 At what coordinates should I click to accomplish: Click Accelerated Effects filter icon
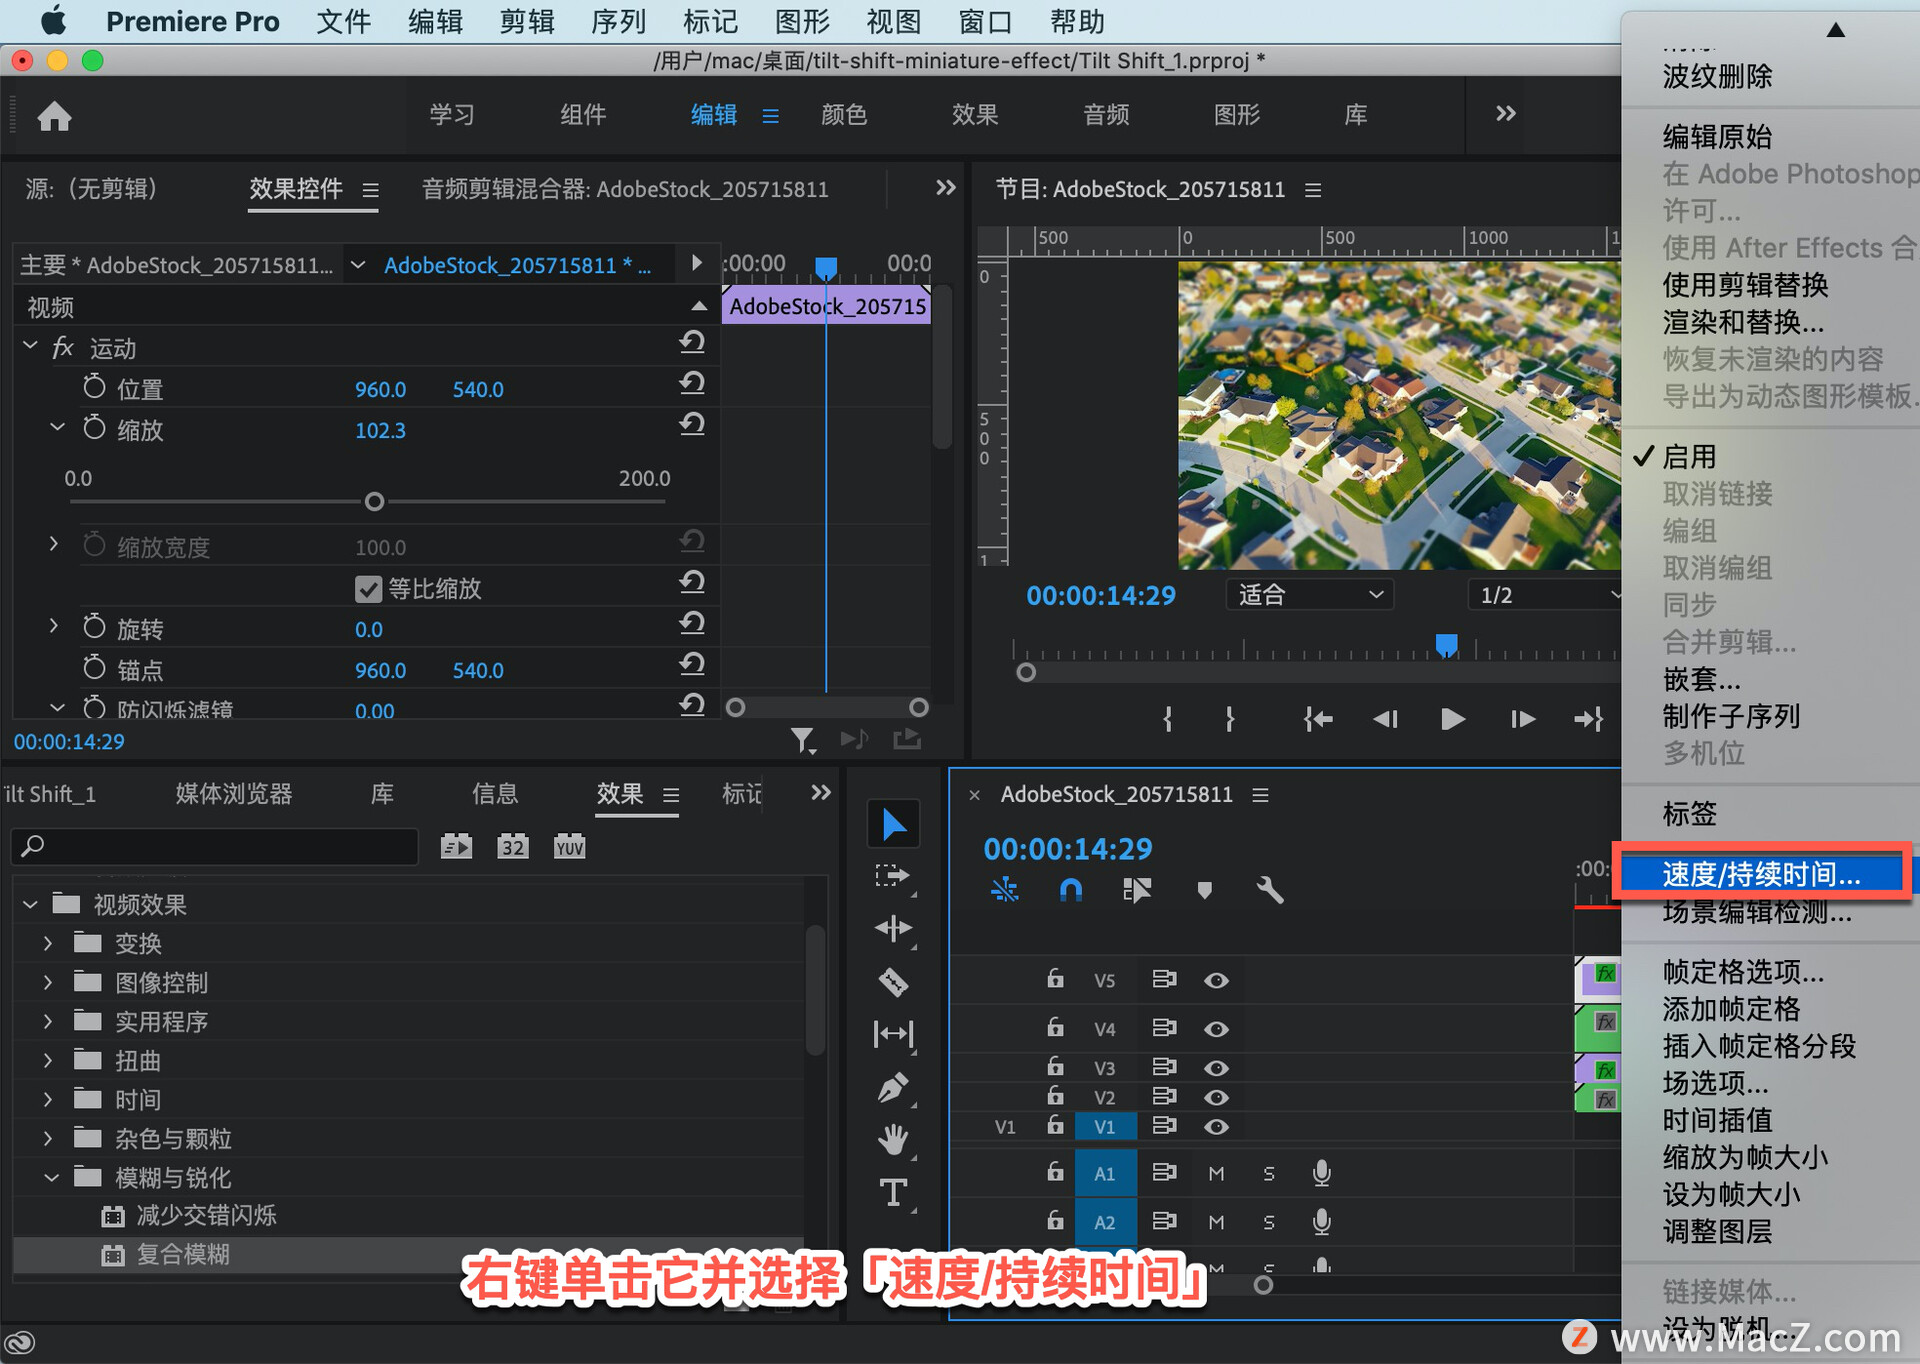[x=456, y=847]
